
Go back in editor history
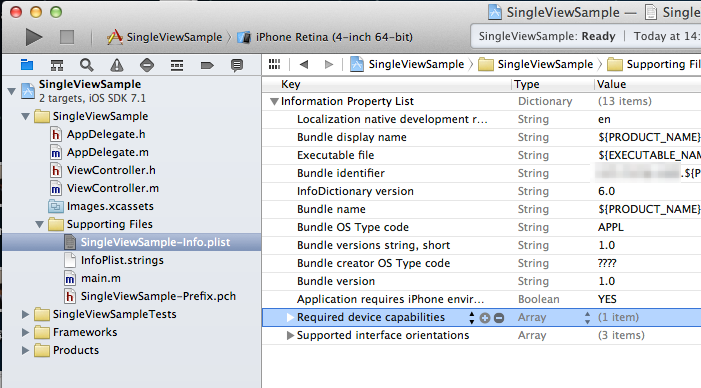pyautogui.click(x=304, y=64)
